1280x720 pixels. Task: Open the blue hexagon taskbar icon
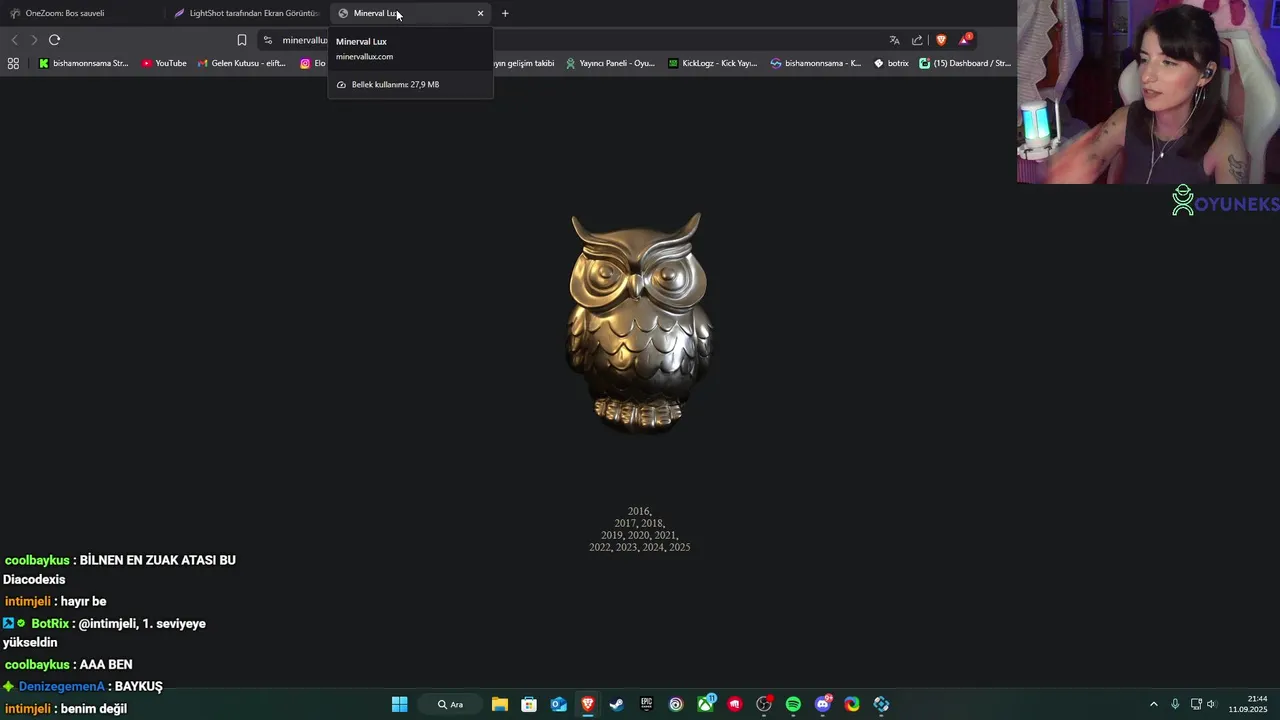pyautogui.click(x=881, y=704)
